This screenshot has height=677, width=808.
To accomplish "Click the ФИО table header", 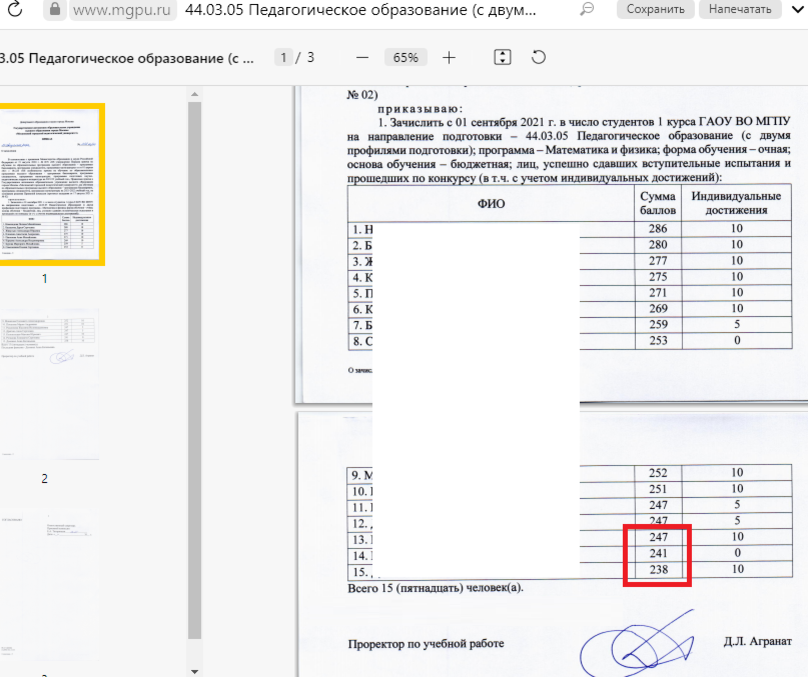I will coord(491,204).
